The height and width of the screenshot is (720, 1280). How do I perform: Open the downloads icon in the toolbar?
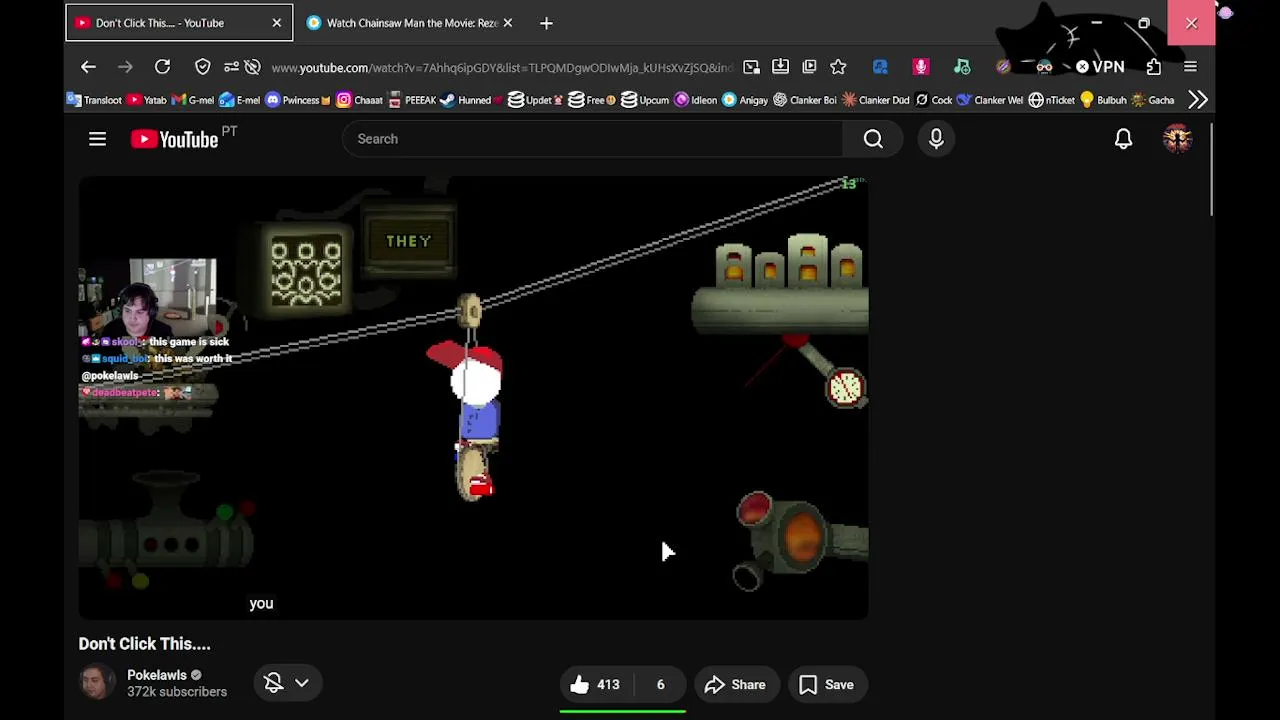coord(780,67)
